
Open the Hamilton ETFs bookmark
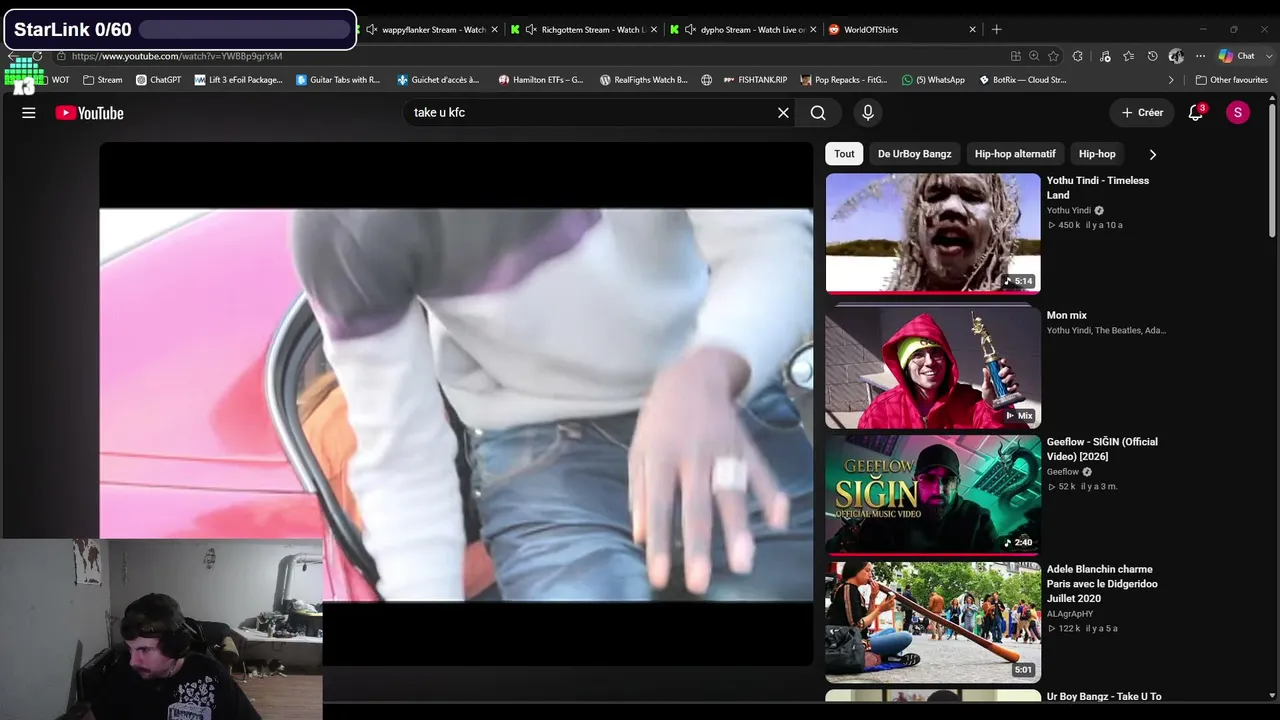541,80
